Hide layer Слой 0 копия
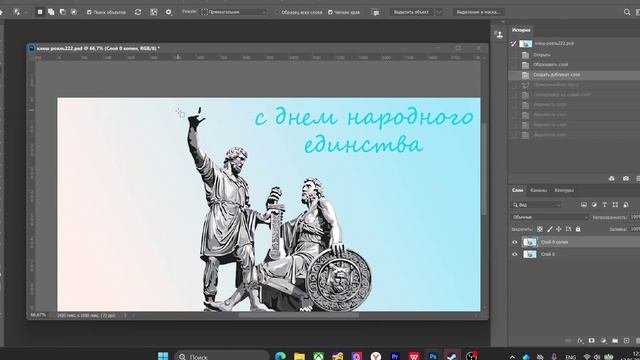 514,242
